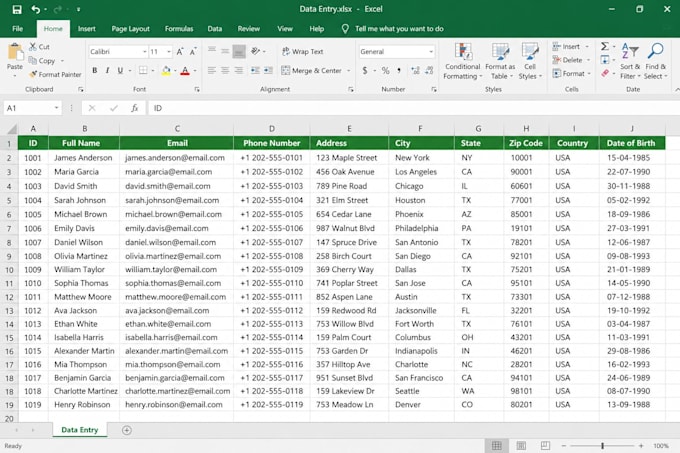Click the Borders icon

(x=143, y=70)
